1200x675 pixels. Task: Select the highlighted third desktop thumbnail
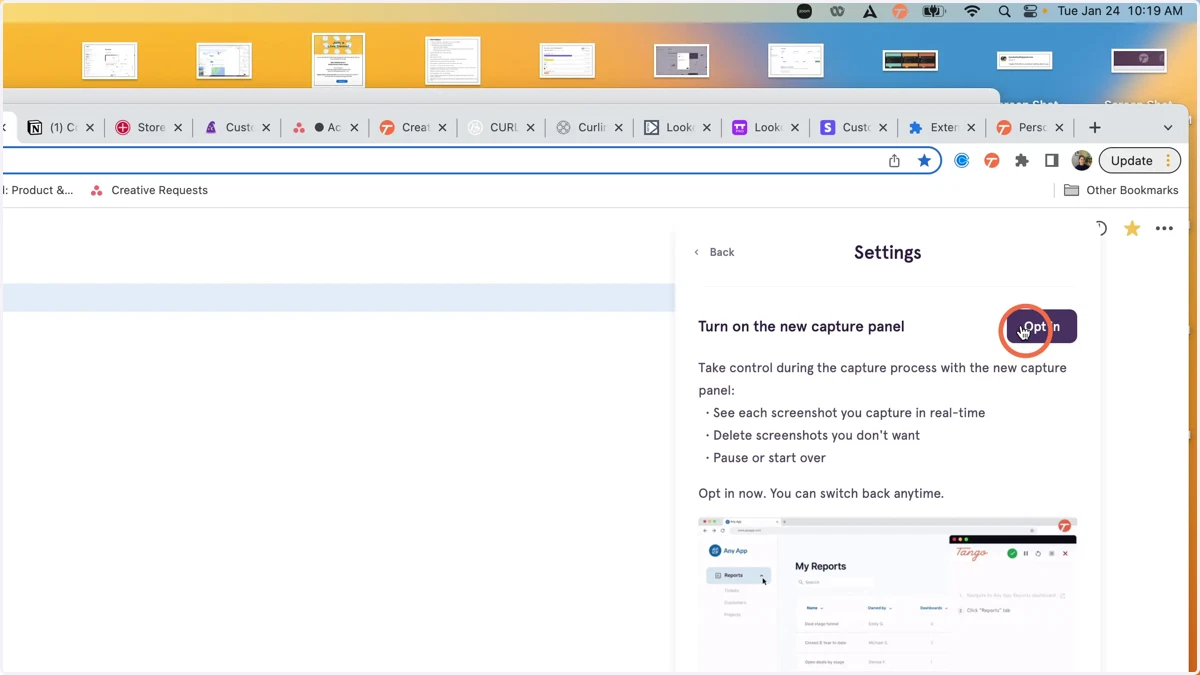(x=338, y=60)
